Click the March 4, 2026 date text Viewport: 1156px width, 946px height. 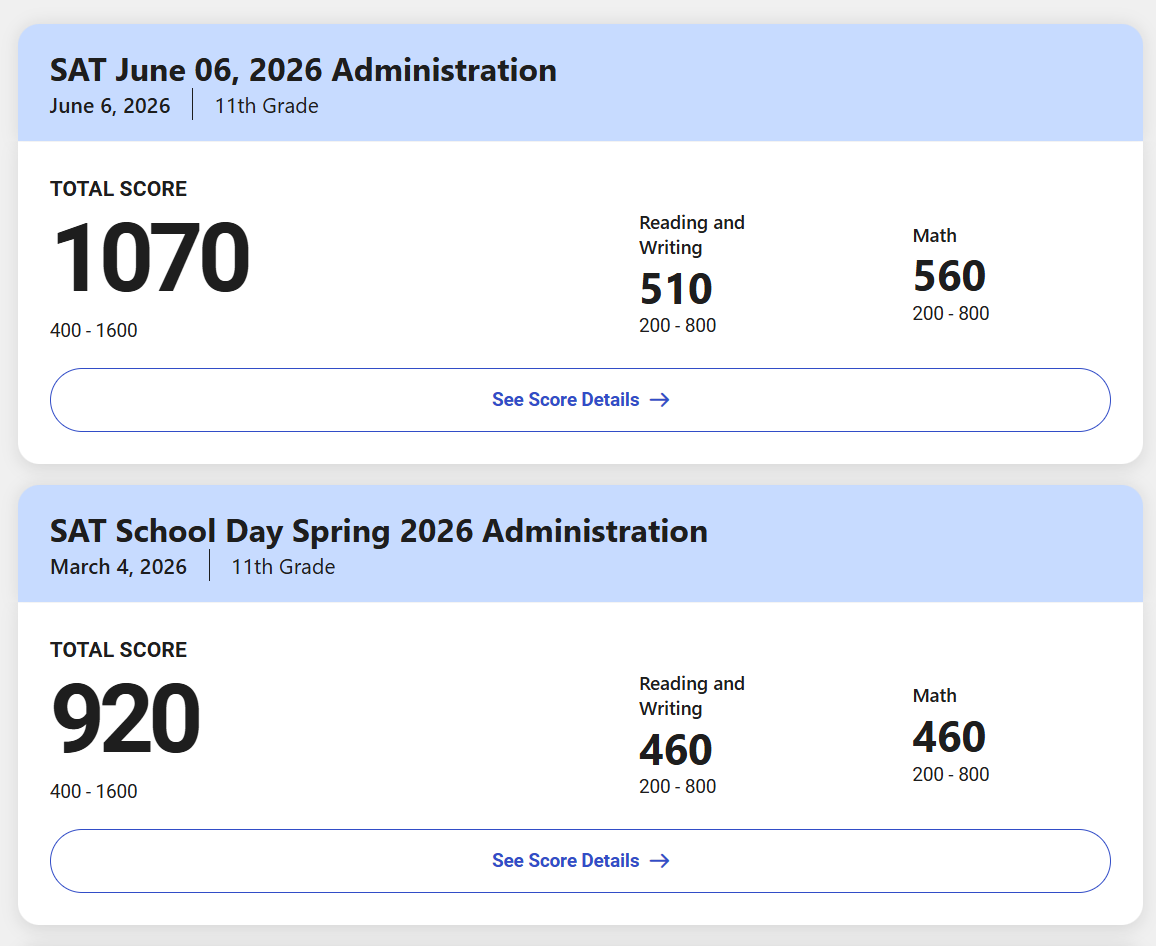point(118,567)
